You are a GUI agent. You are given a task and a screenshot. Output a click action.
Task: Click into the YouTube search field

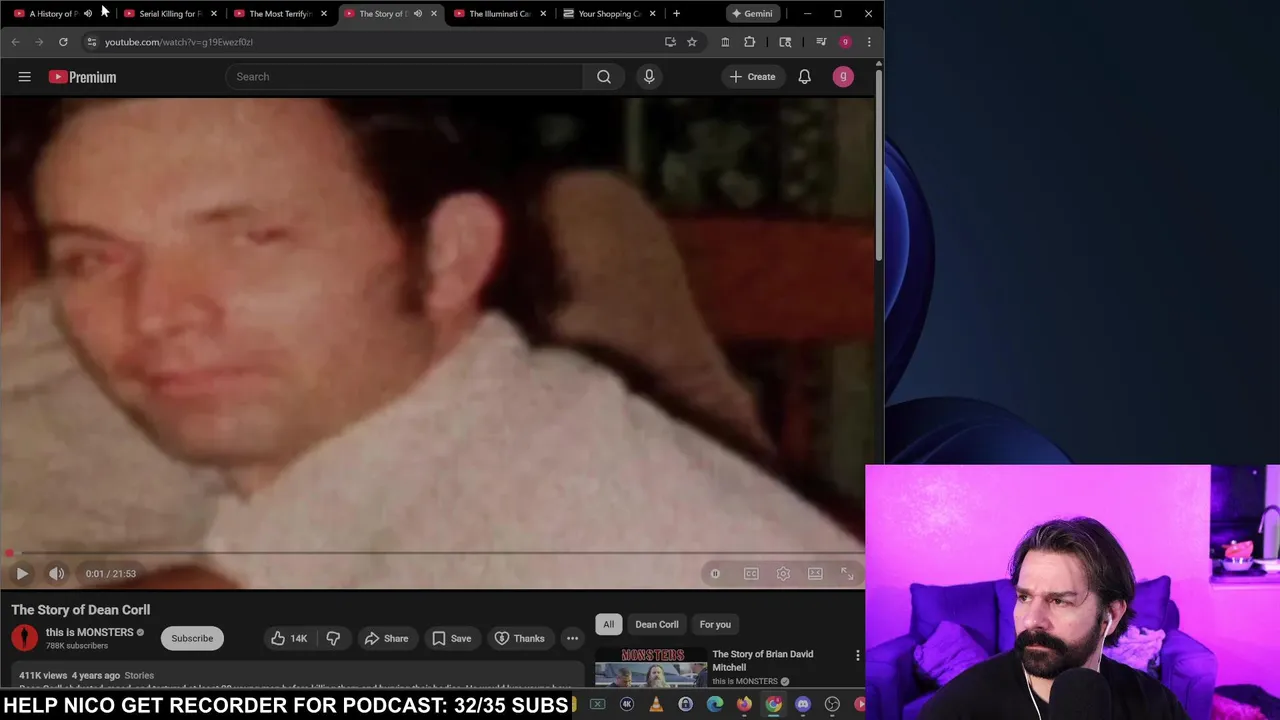[404, 77]
